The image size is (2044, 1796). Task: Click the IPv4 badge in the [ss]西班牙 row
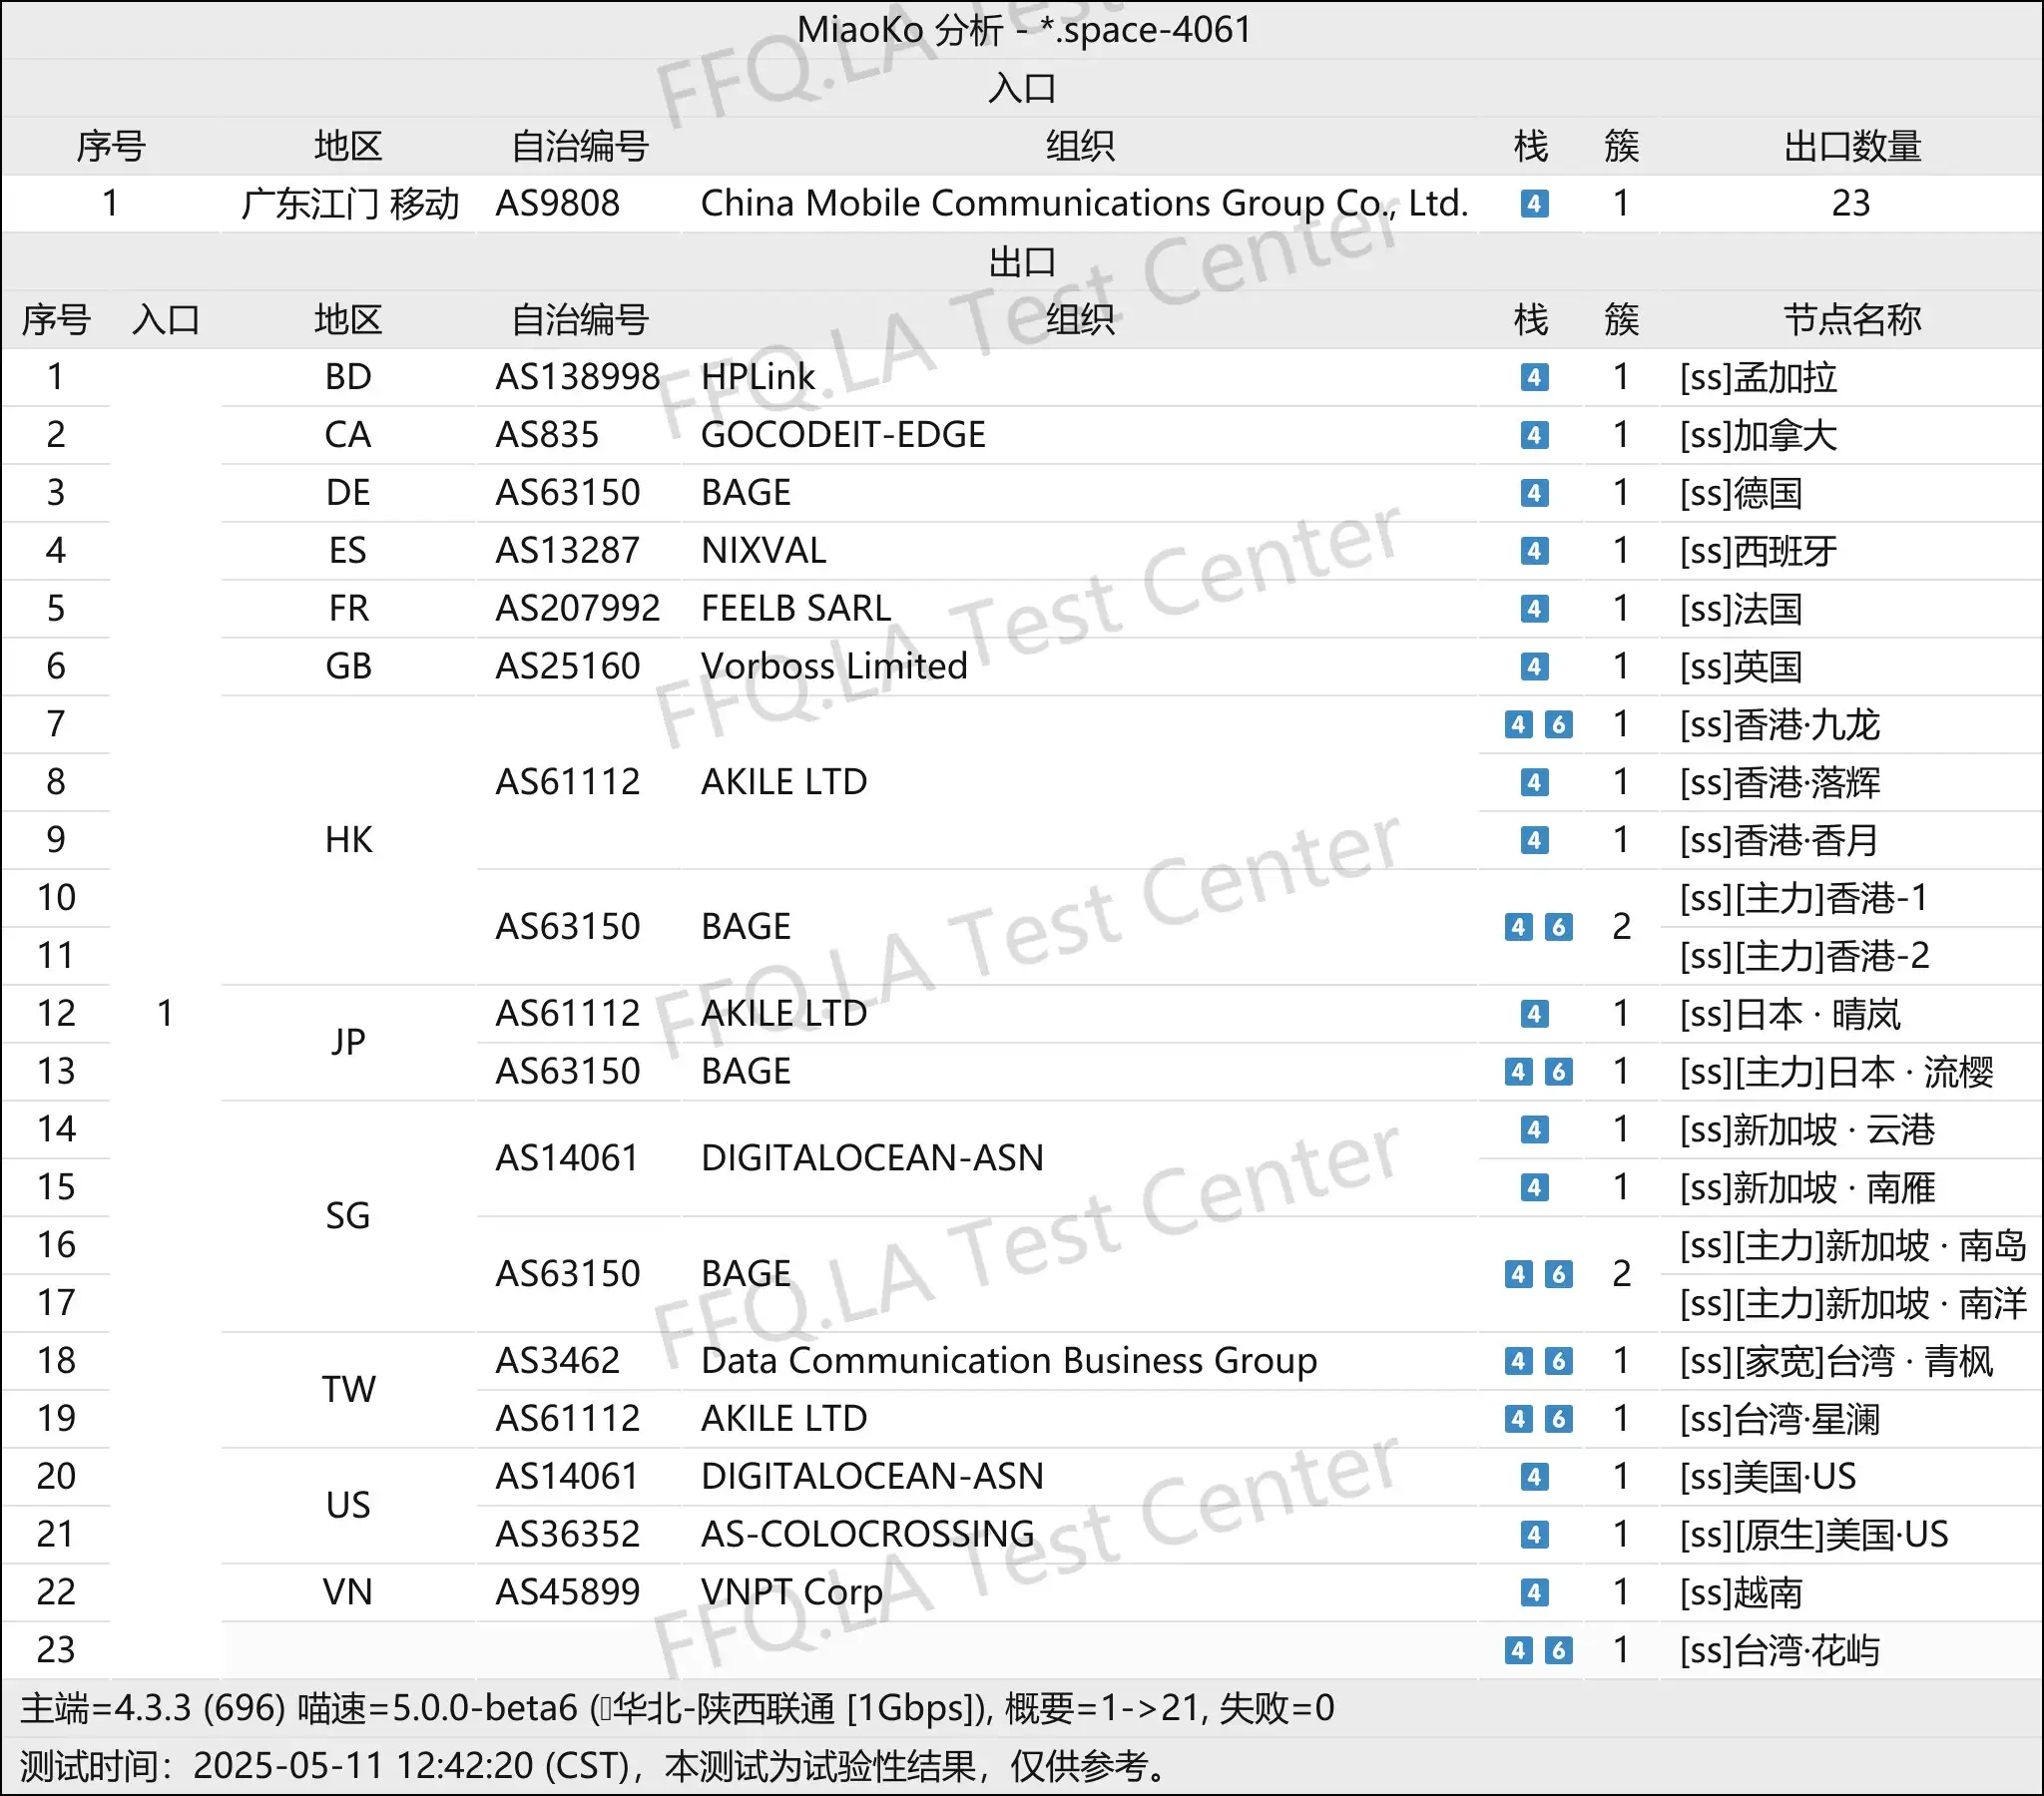[x=1534, y=551]
